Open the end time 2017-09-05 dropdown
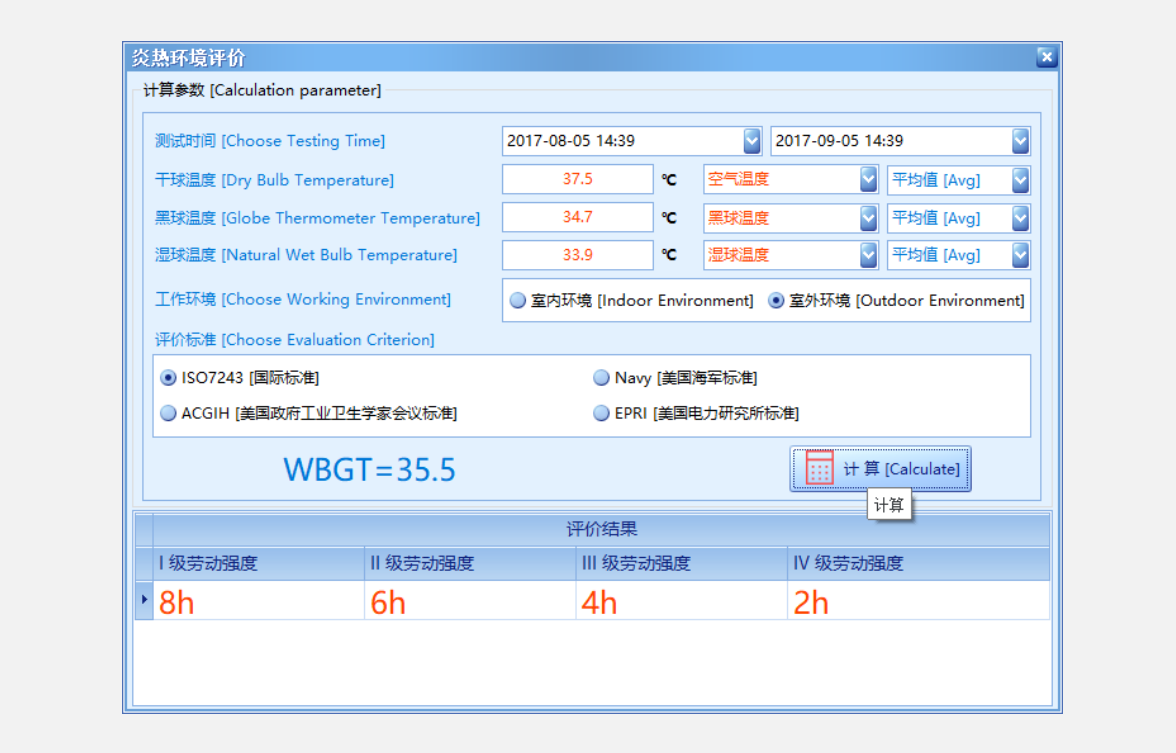Viewport: 1176px width, 753px height. click(1020, 141)
